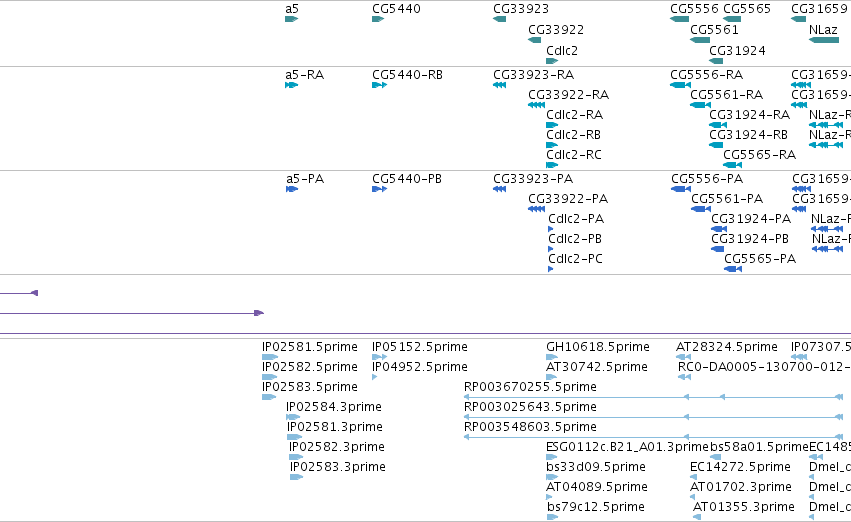Select the AT04089.5prime EST label
This screenshot has height=522, width=851.
click(x=597, y=488)
